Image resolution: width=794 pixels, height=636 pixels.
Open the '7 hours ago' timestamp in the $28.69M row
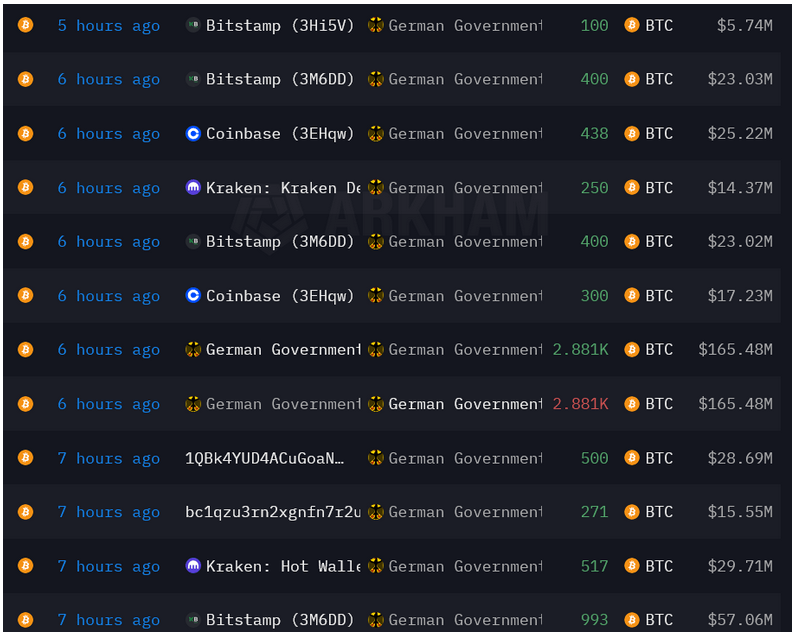tap(109, 459)
